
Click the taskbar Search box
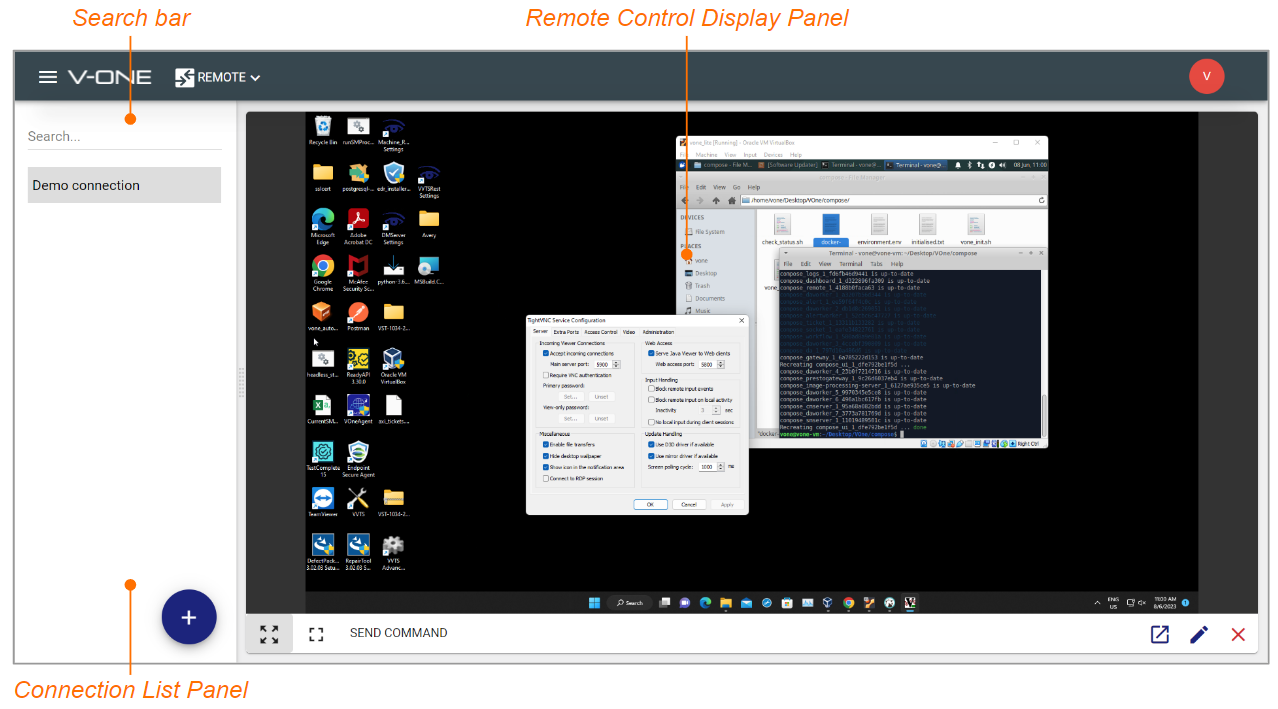pyautogui.click(x=631, y=603)
